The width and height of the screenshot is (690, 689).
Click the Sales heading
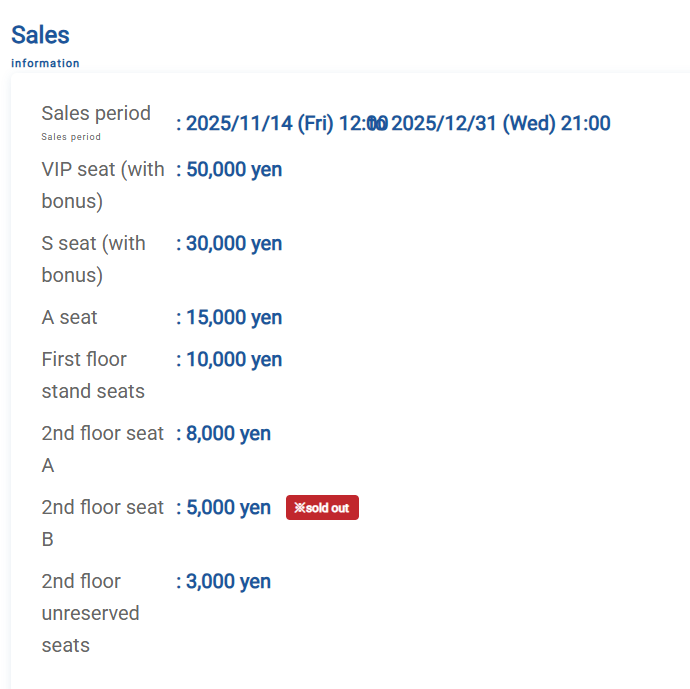click(x=40, y=35)
